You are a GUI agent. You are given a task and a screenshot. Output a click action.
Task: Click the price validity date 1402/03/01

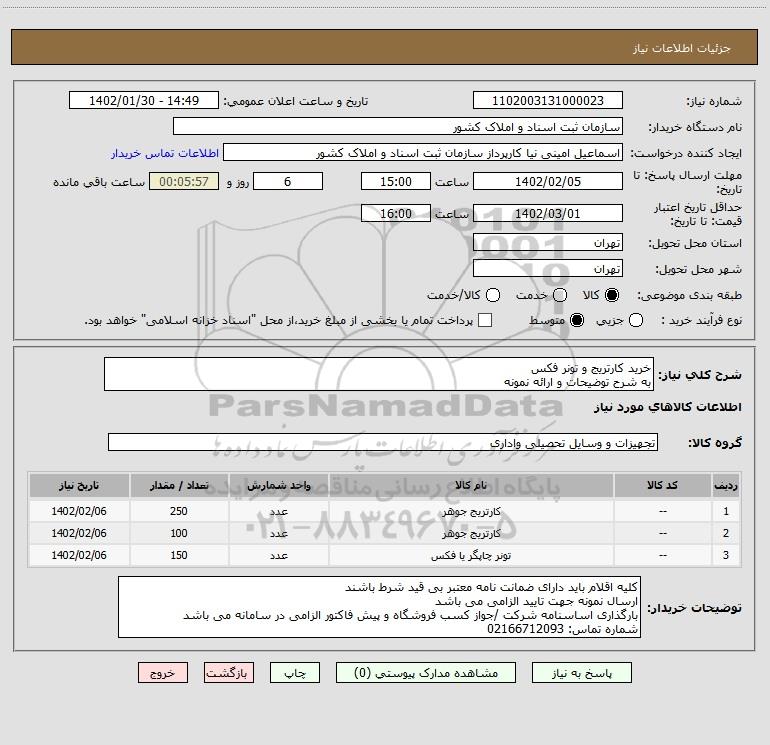[548, 213]
